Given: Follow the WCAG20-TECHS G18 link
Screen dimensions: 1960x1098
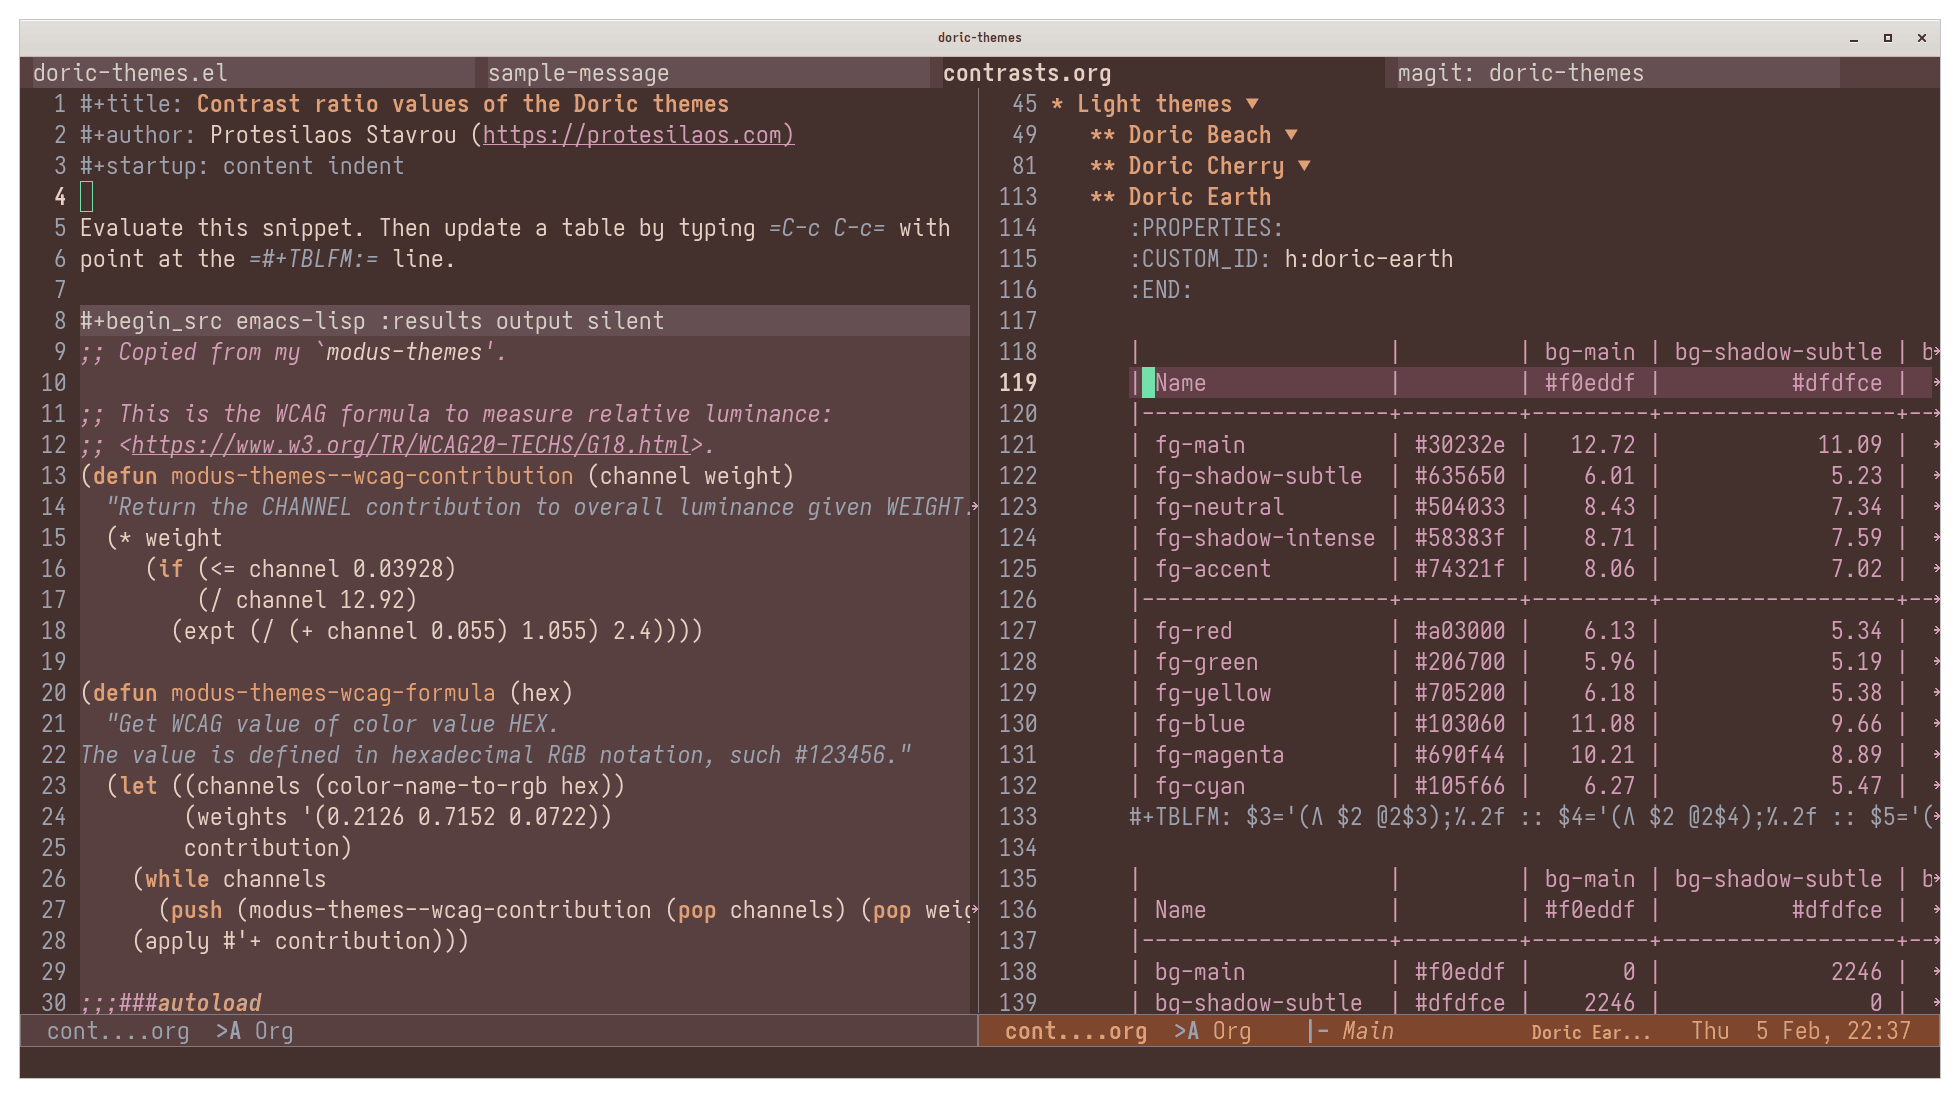Looking at the screenshot, I should coord(410,445).
